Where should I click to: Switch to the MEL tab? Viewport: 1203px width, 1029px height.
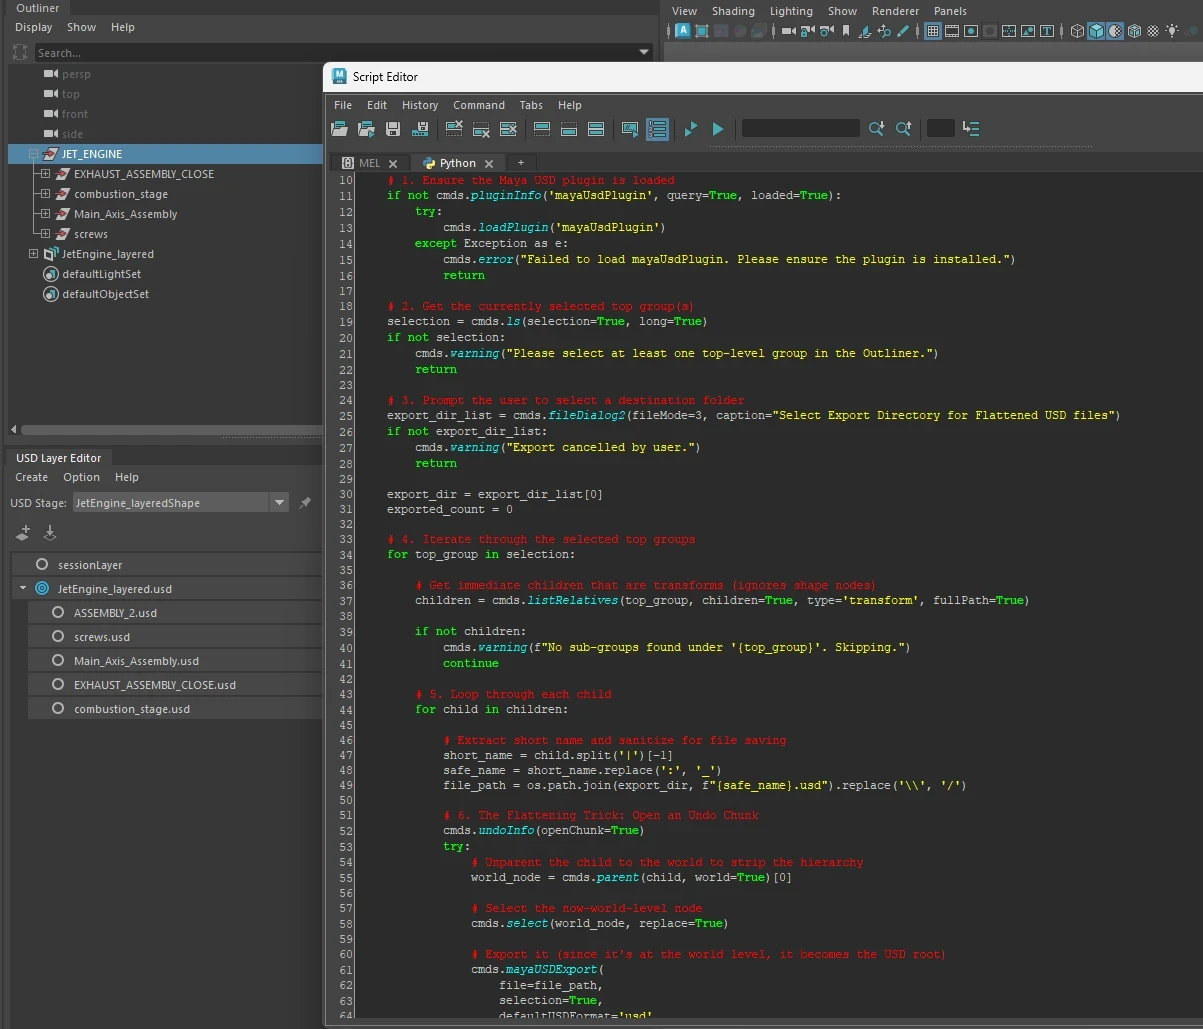(368, 163)
